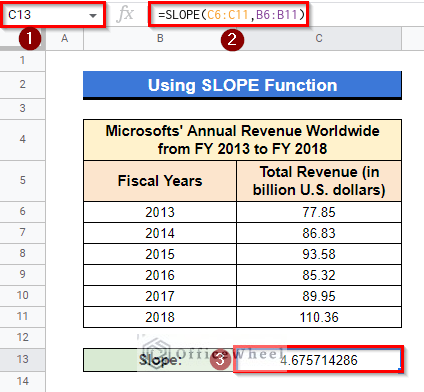Select row 14 header
Viewport: 424px width, 392px height.
pyautogui.click(x=22, y=382)
